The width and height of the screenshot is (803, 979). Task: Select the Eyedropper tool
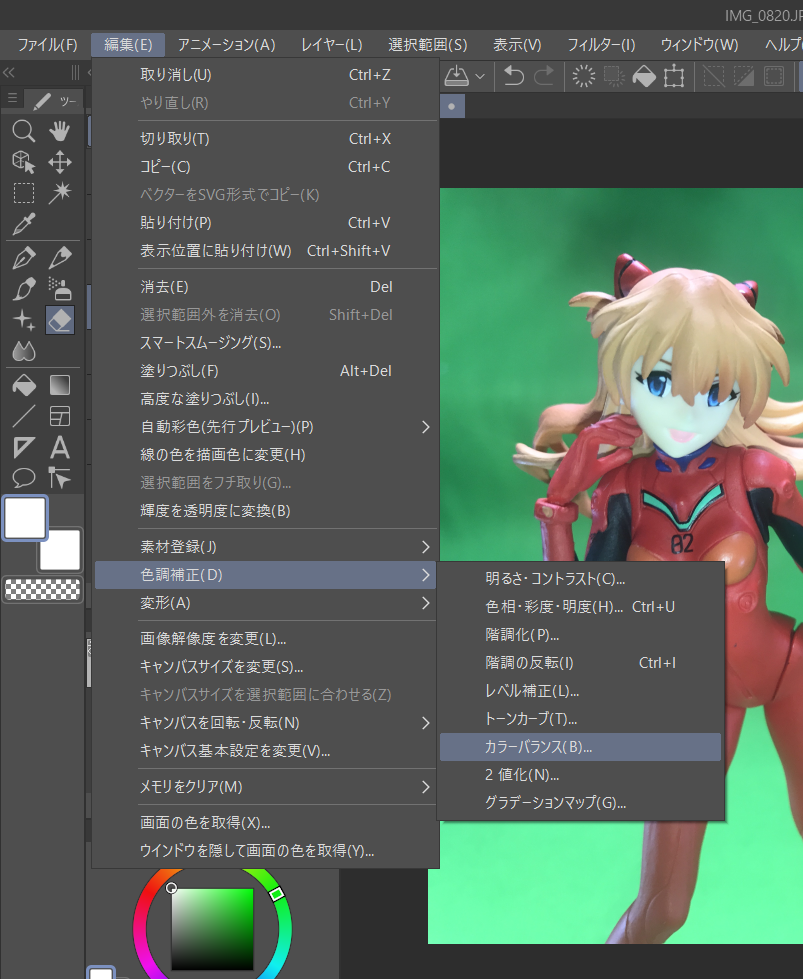coord(24,224)
